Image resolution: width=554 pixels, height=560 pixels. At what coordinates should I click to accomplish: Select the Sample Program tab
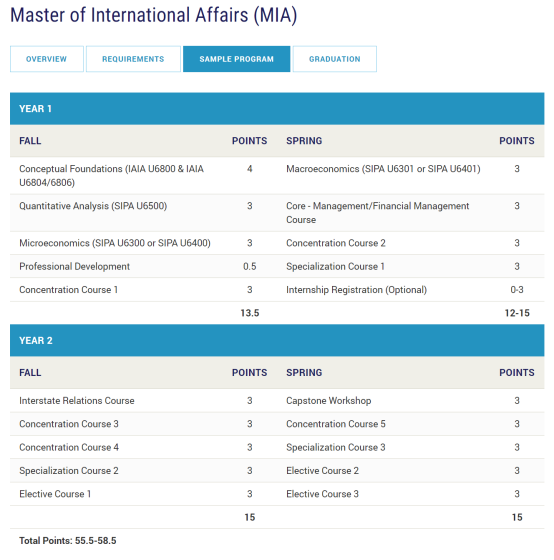(236, 59)
